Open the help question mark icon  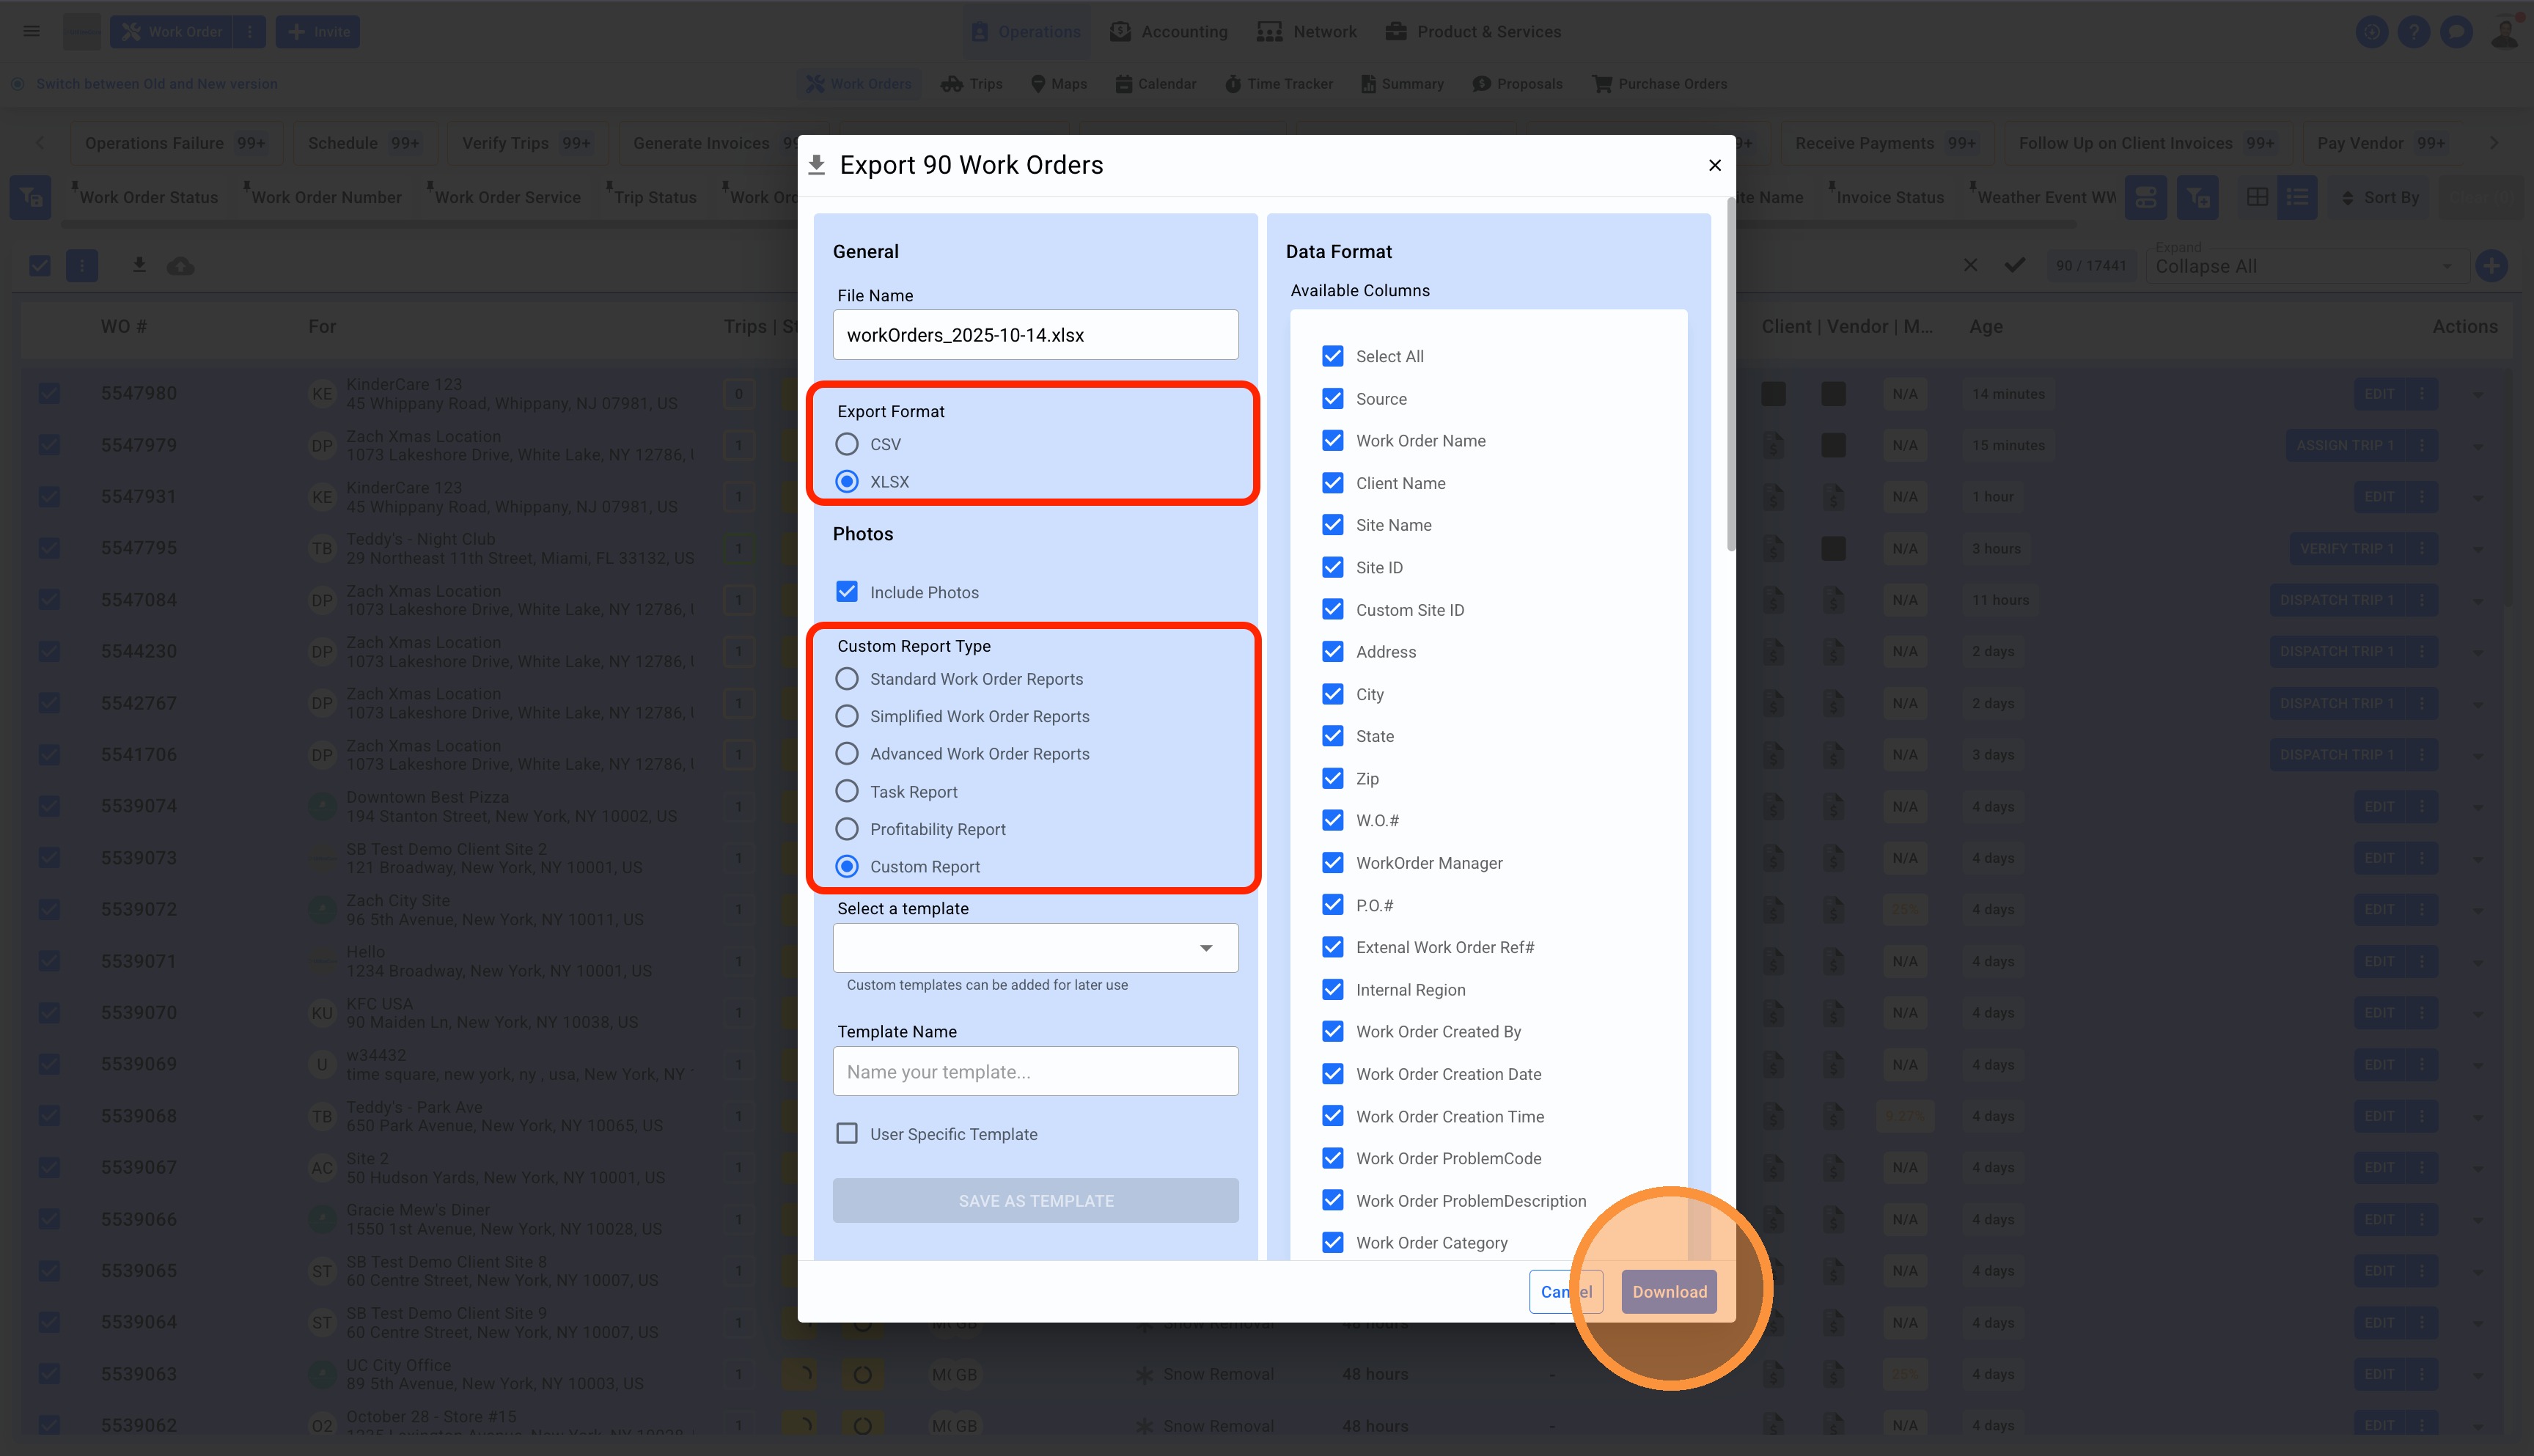2413,31
